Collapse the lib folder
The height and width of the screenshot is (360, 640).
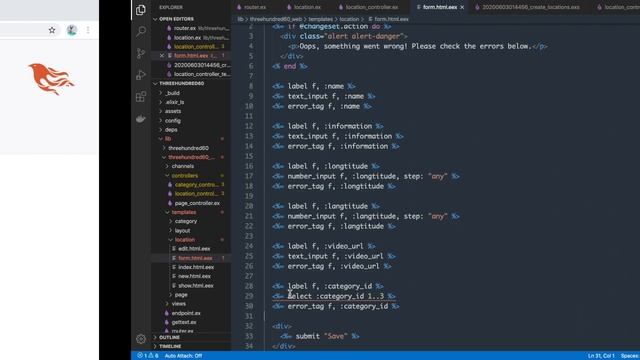click(168, 139)
